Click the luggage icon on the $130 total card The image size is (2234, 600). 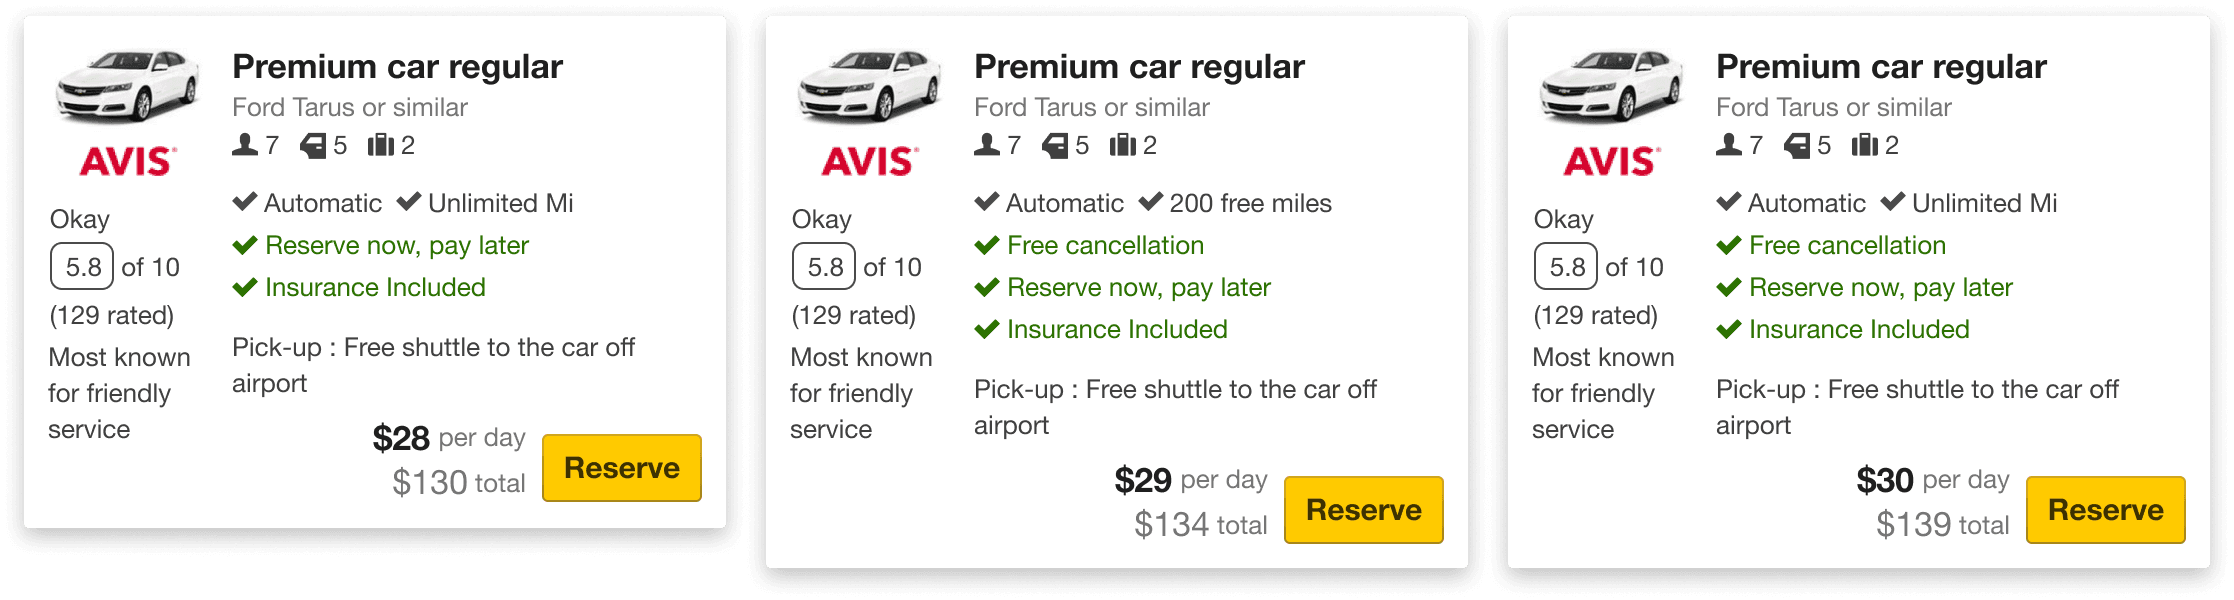[381, 145]
